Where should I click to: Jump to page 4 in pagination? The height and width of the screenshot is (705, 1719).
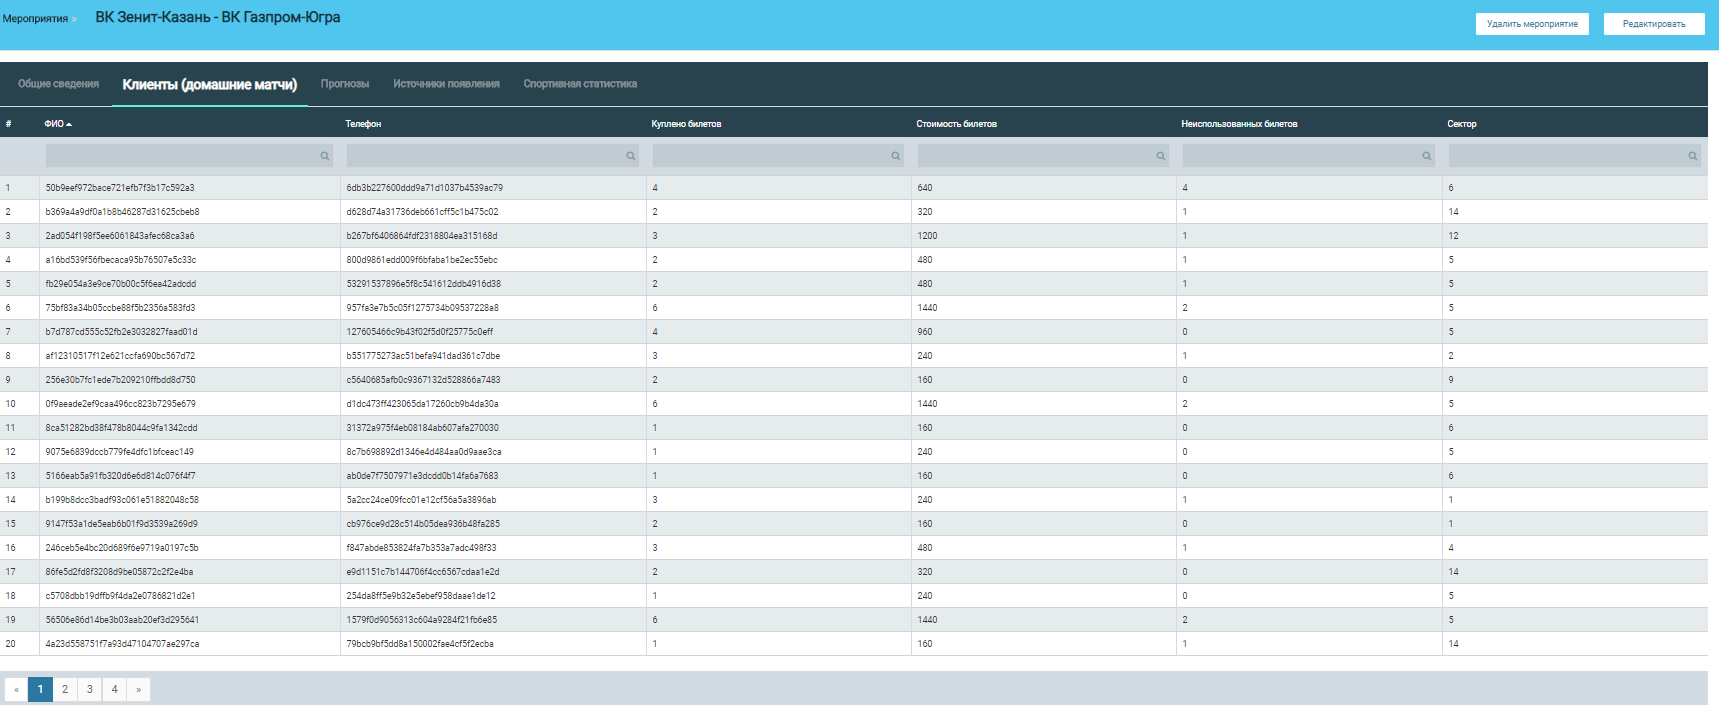[x=114, y=689]
